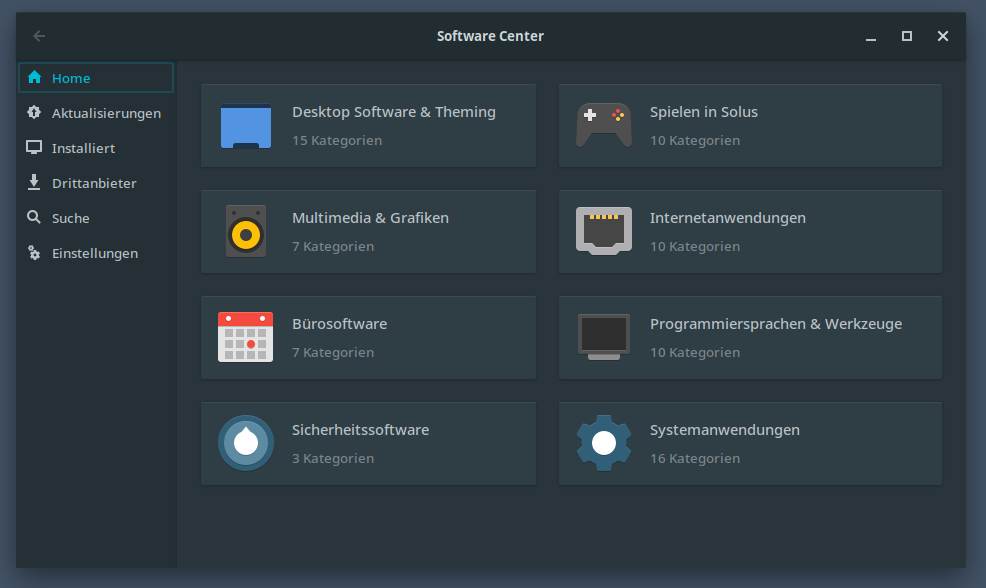The width and height of the screenshot is (986, 588).
Task: Open Einstellungen using its sidebar icon
Action: [x=35, y=252]
